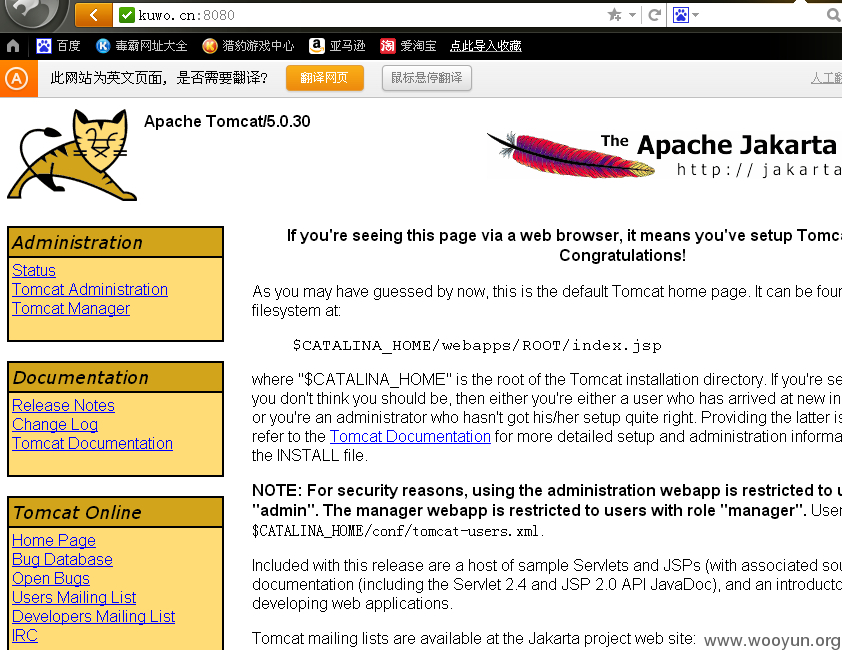Click the Documentation panel header
Screen dimensions: 842x650
pyautogui.click(x=115, y=377)
